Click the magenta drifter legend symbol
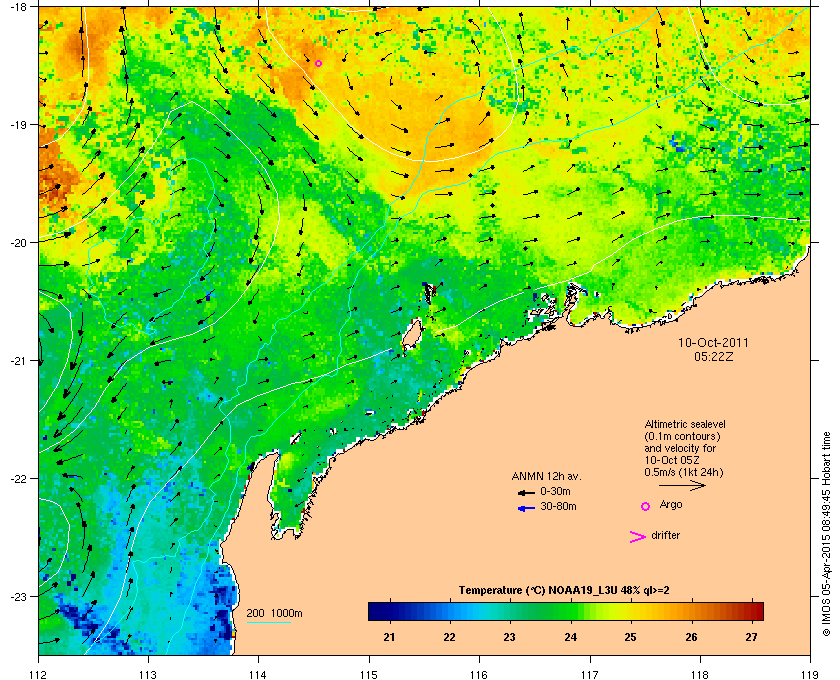840x680 pixels. point(638,537)
